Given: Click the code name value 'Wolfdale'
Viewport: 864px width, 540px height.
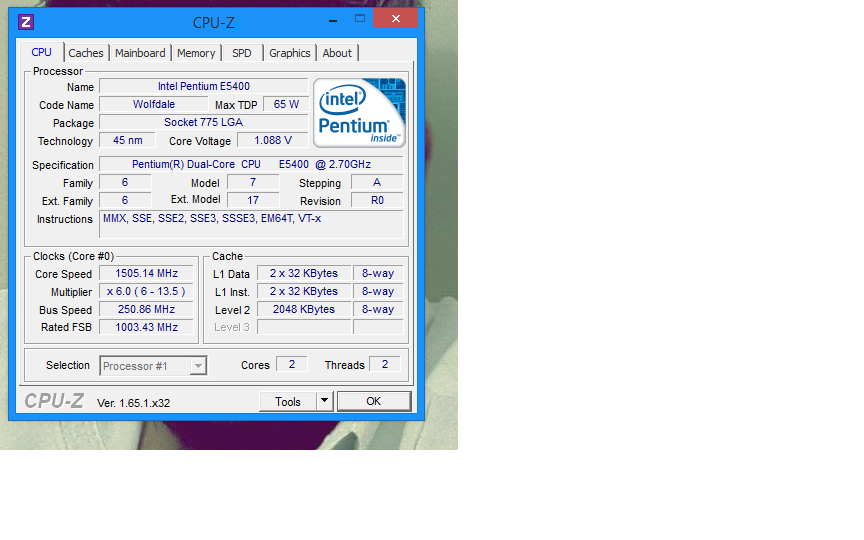Looking at the screenshot, I should pos(154,104).
